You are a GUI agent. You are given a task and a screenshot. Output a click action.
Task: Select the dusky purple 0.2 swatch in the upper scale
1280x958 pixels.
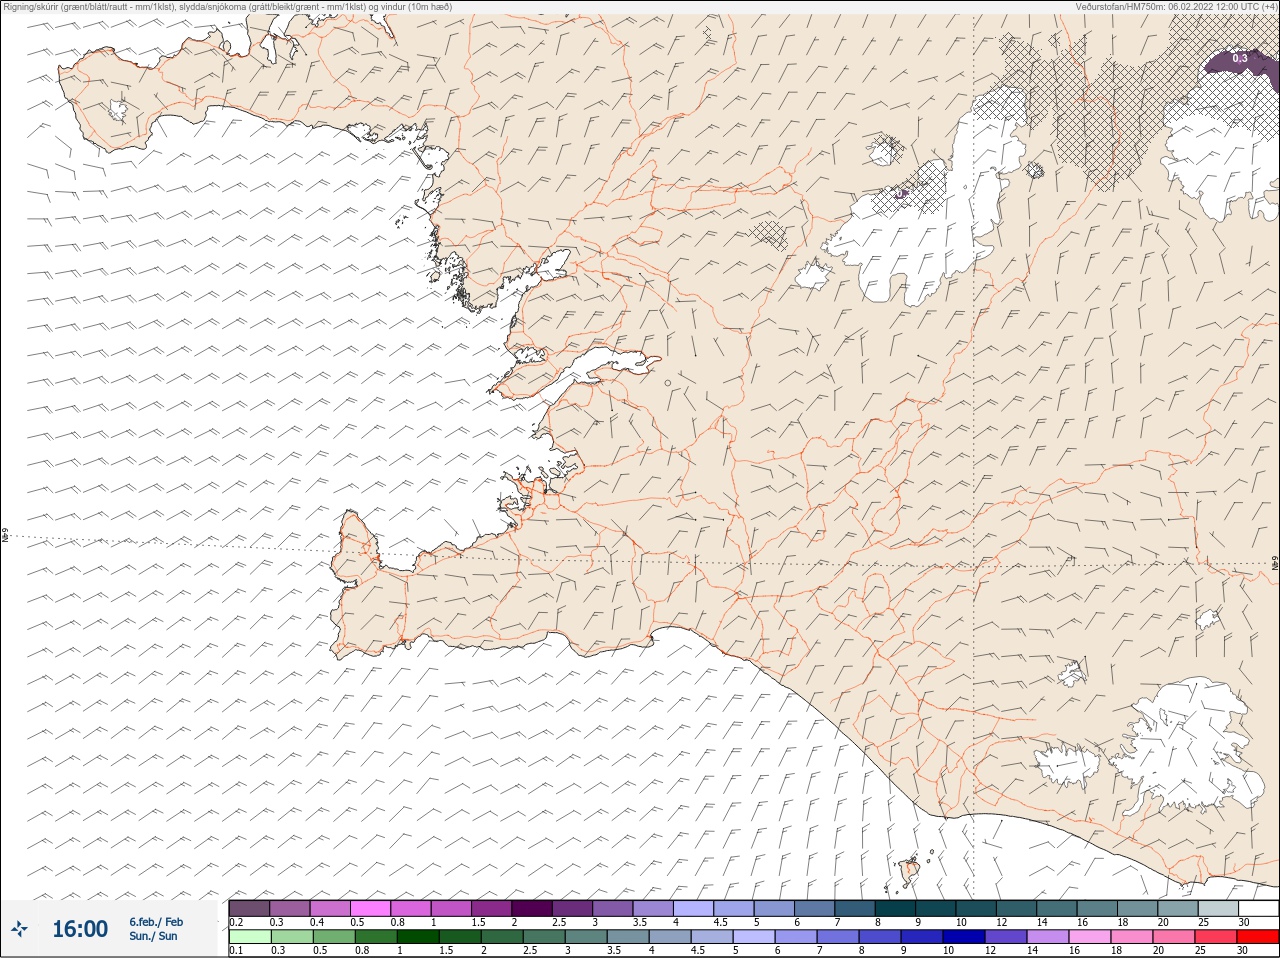click(249, 908)
